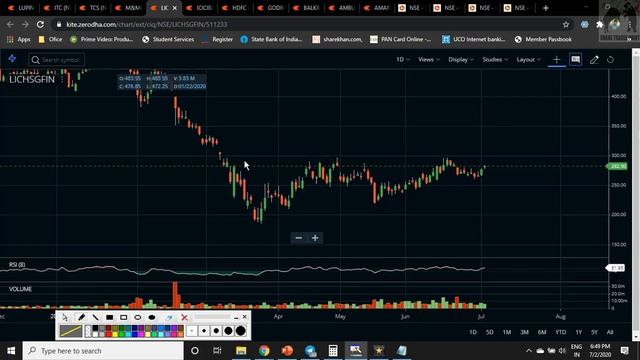Toggle the crosshair plus tool in chart toolbar
The width and height of the screenshot is (640, 360).
[x=556, y=60]
